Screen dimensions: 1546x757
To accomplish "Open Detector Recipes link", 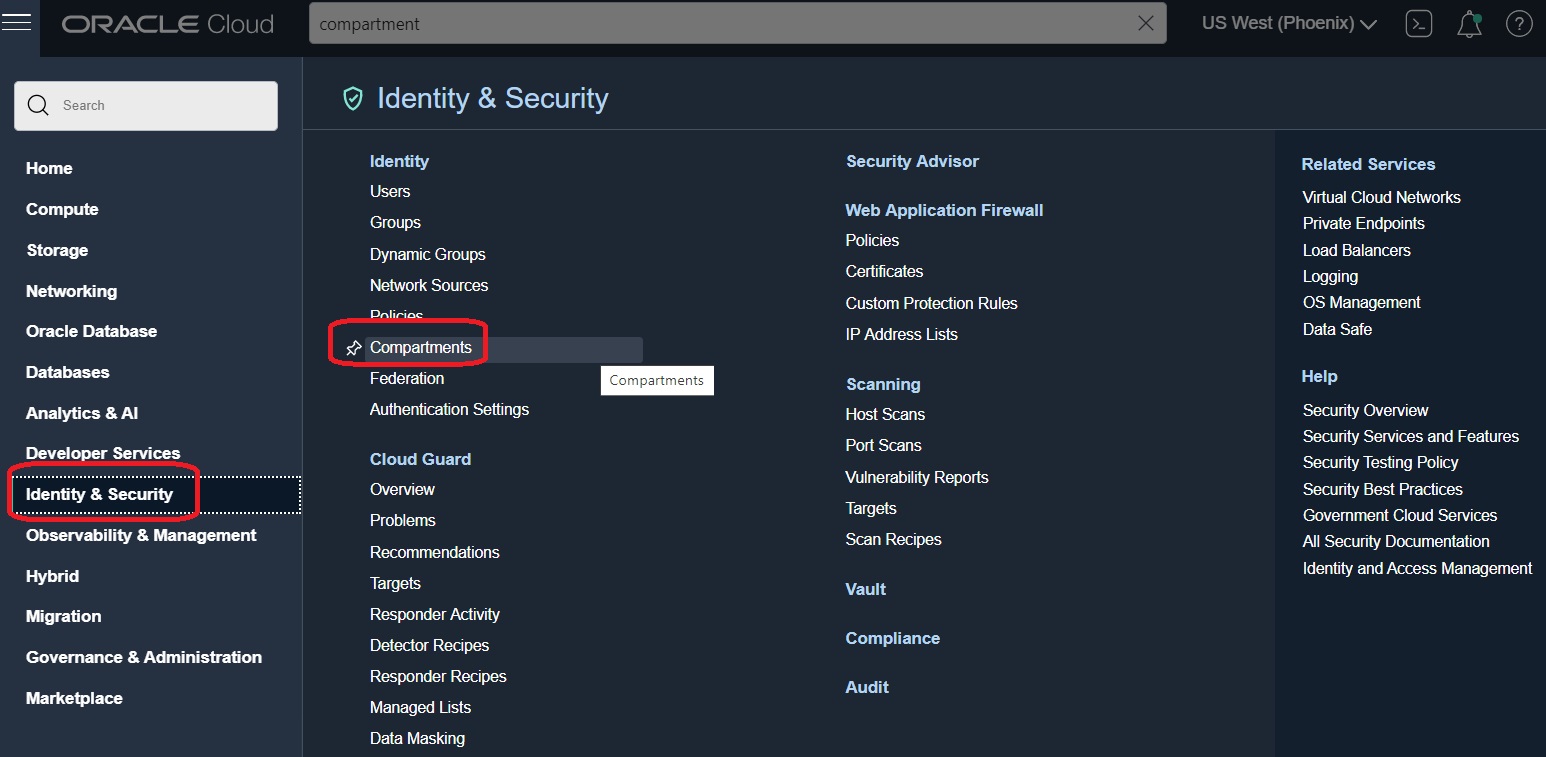I will tap(429, 645).
